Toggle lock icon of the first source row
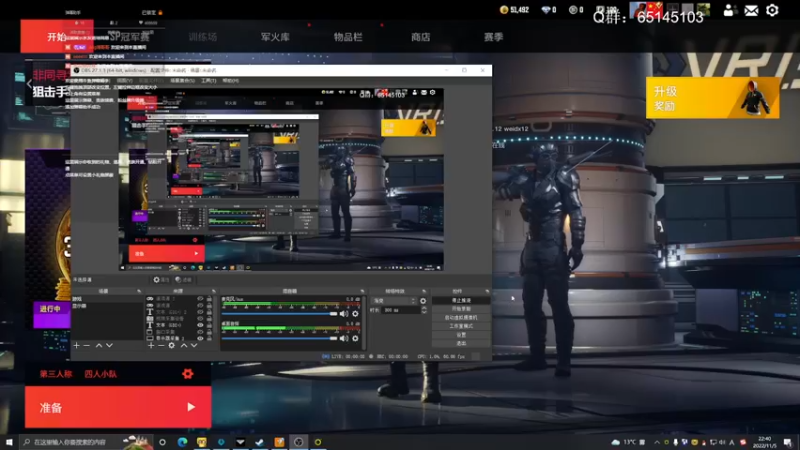The image size is (800, 450). click(209, 298)
